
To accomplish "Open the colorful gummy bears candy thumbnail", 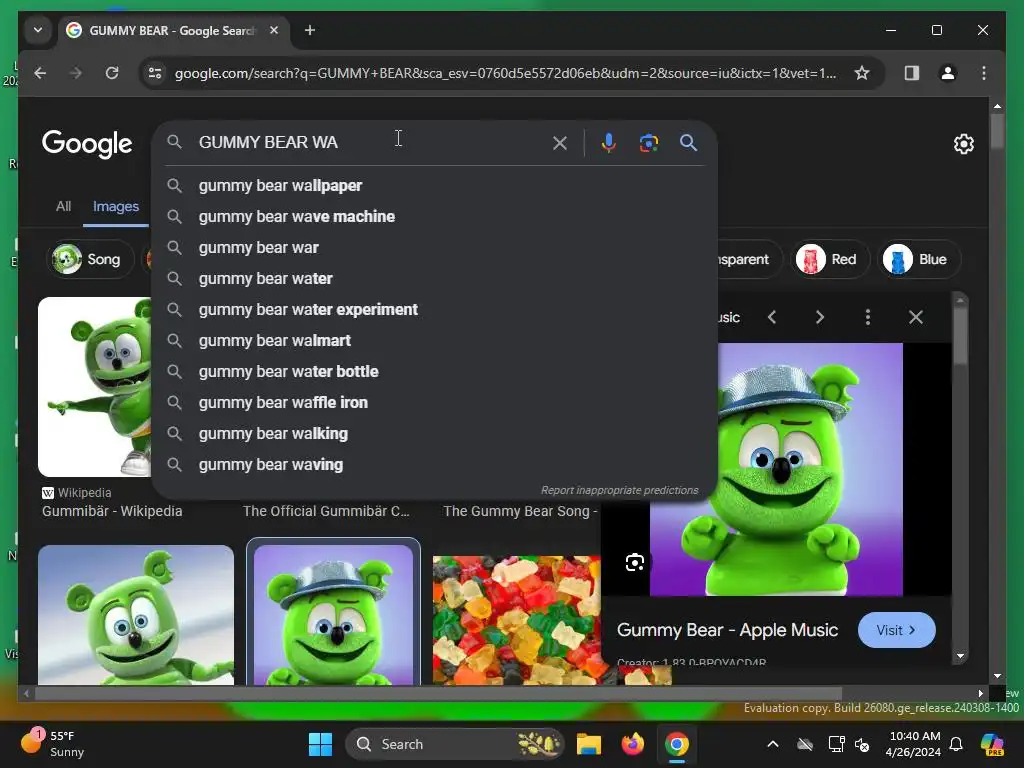I will (x=516, y=620).
